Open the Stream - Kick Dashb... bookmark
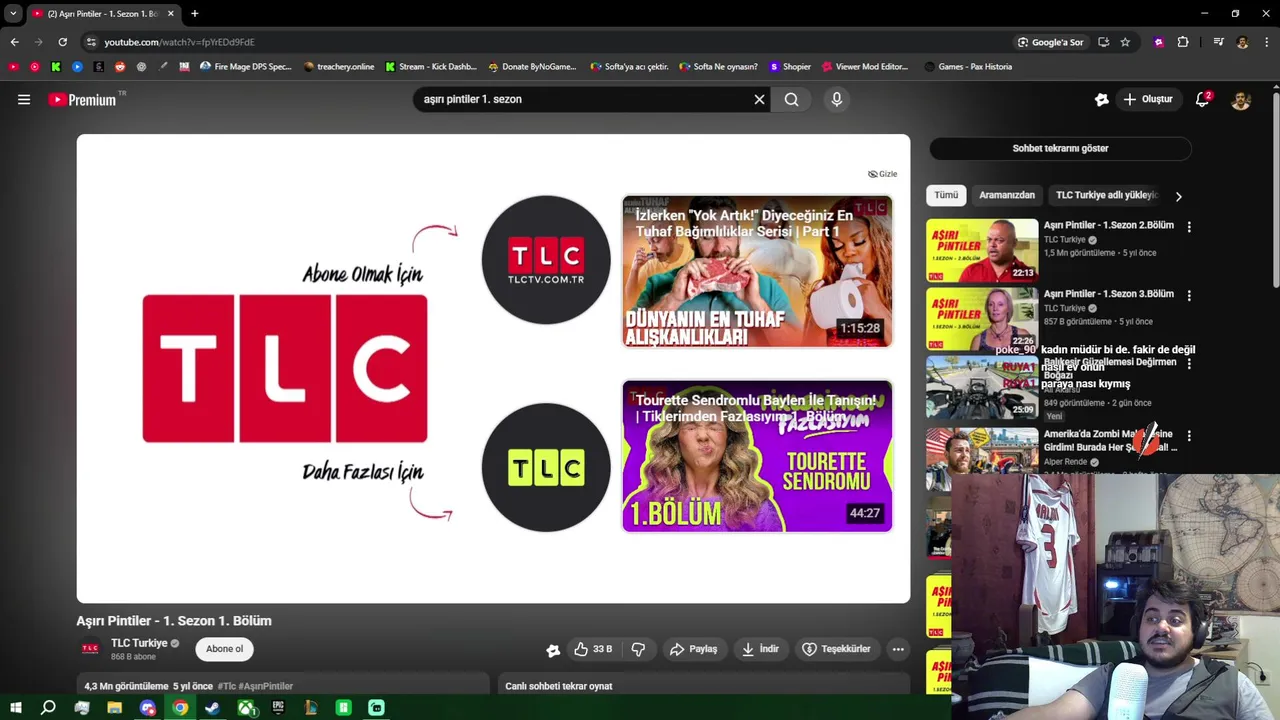This screenshot has height=720, width=1280. pyautogui.click(x=431, y=67)
